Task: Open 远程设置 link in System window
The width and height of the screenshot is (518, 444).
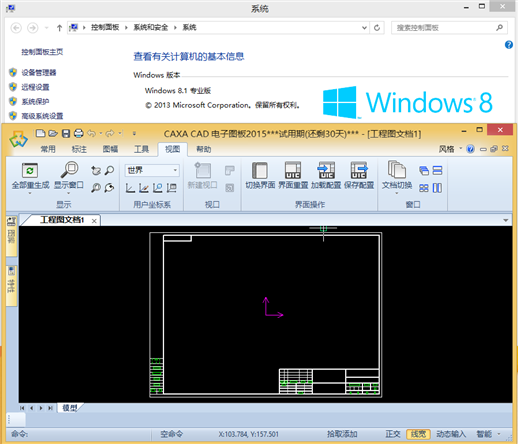Action: coord(35,87)
